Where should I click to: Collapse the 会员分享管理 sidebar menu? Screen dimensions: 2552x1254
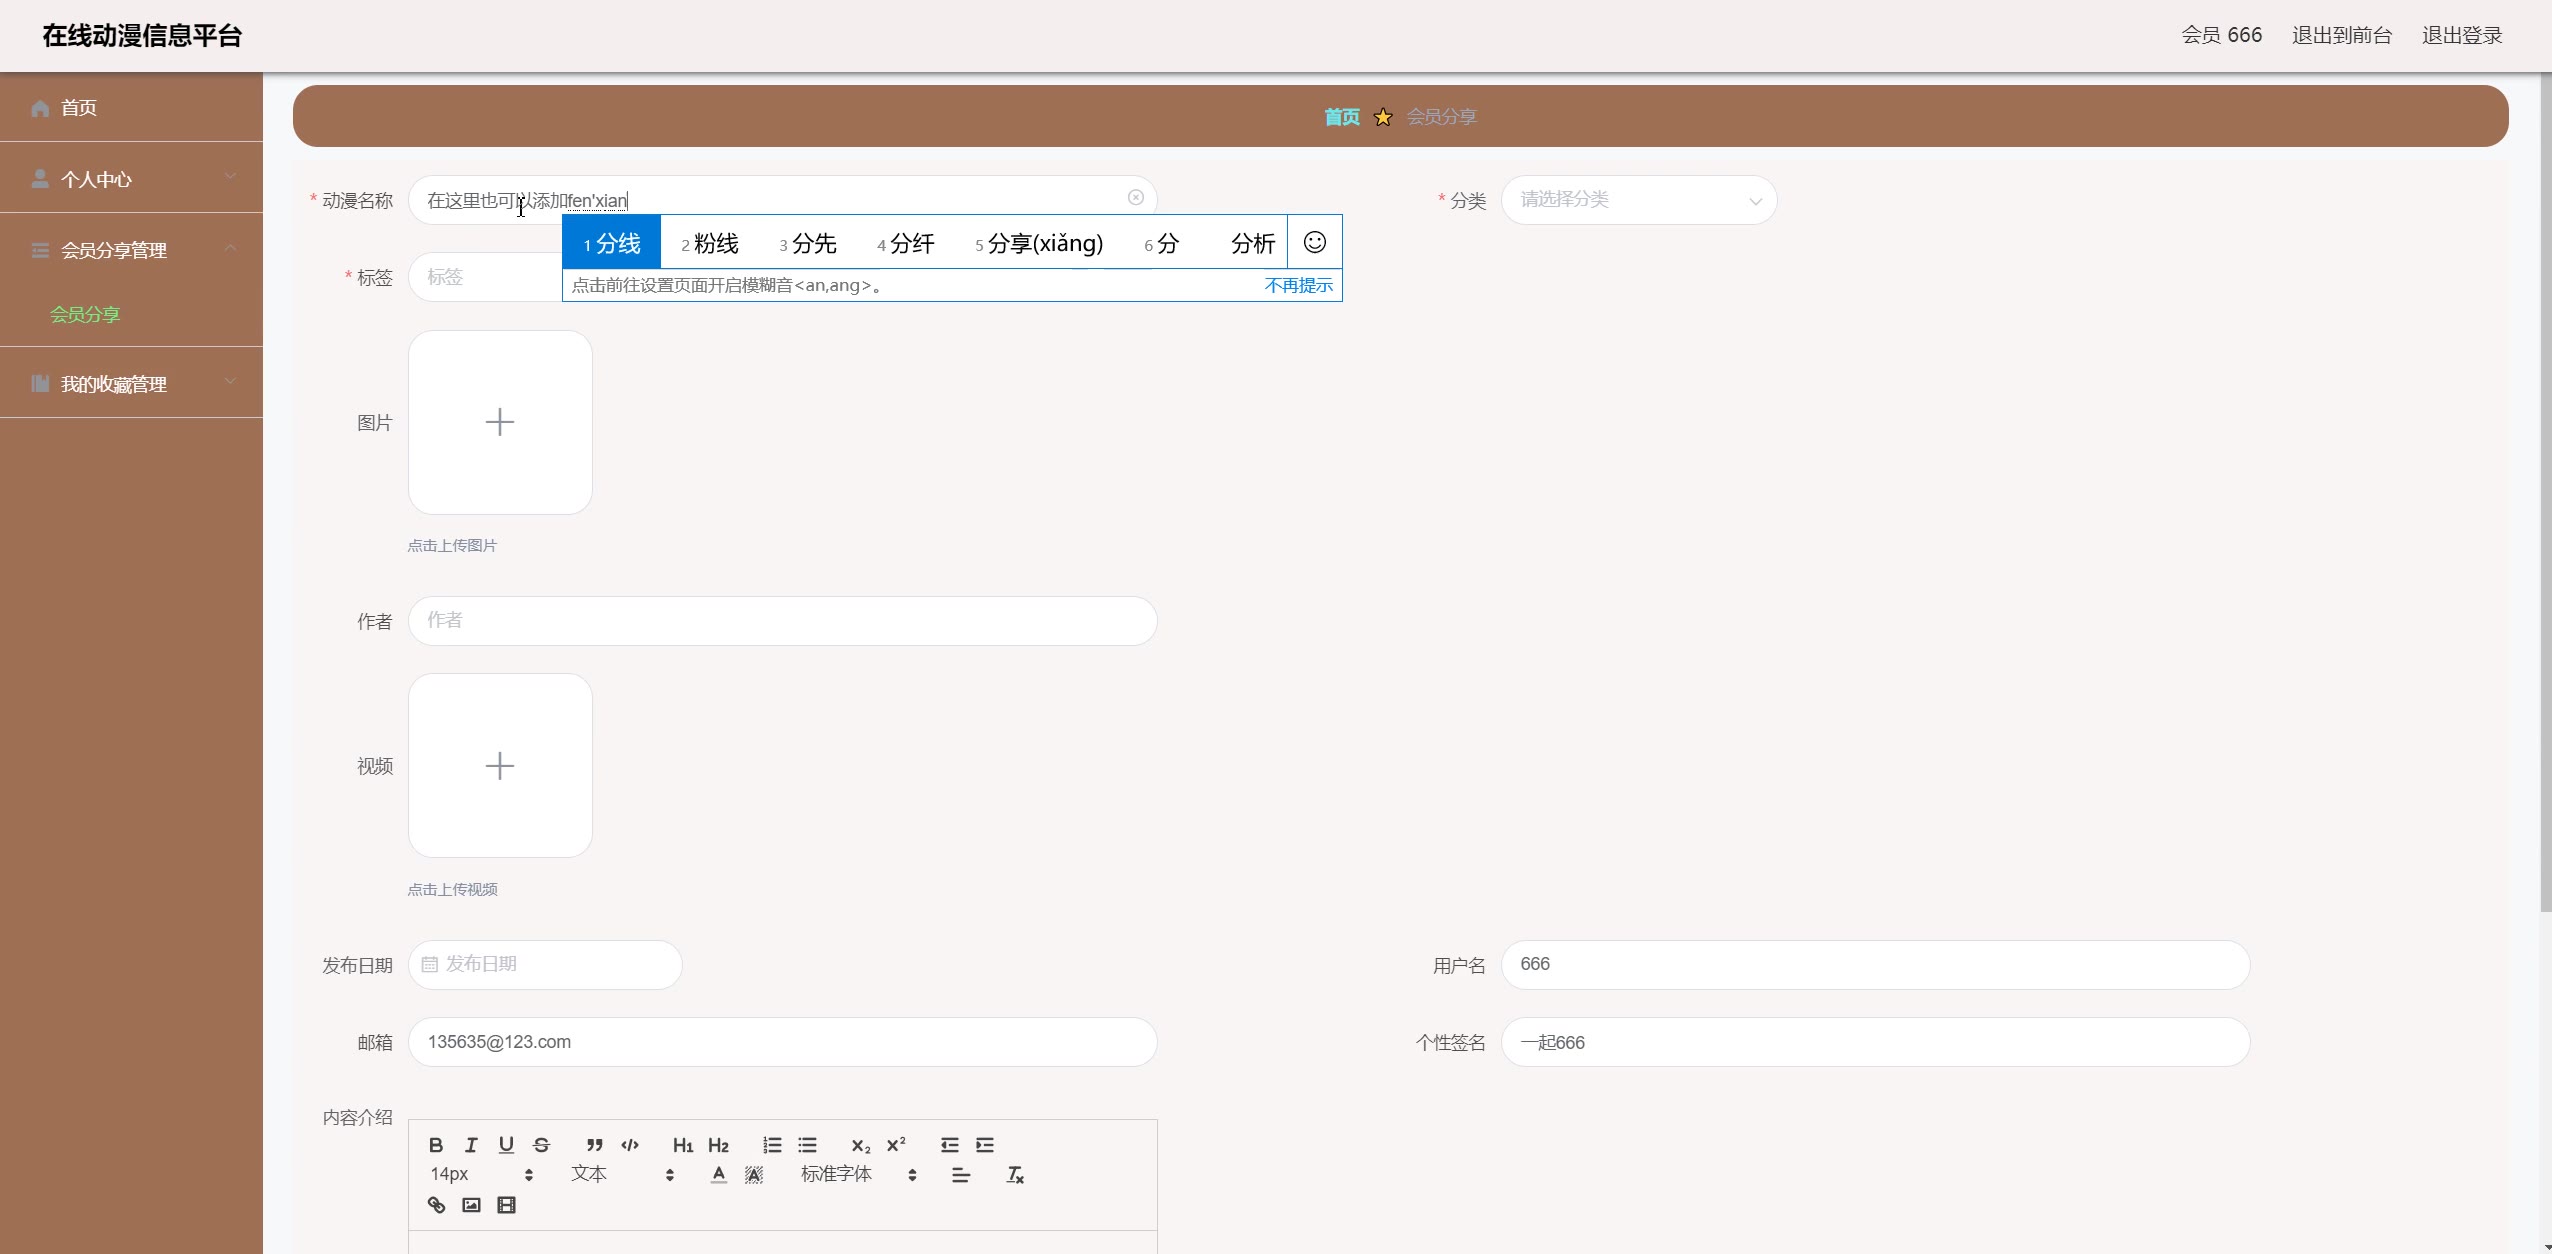coord(131,249)
